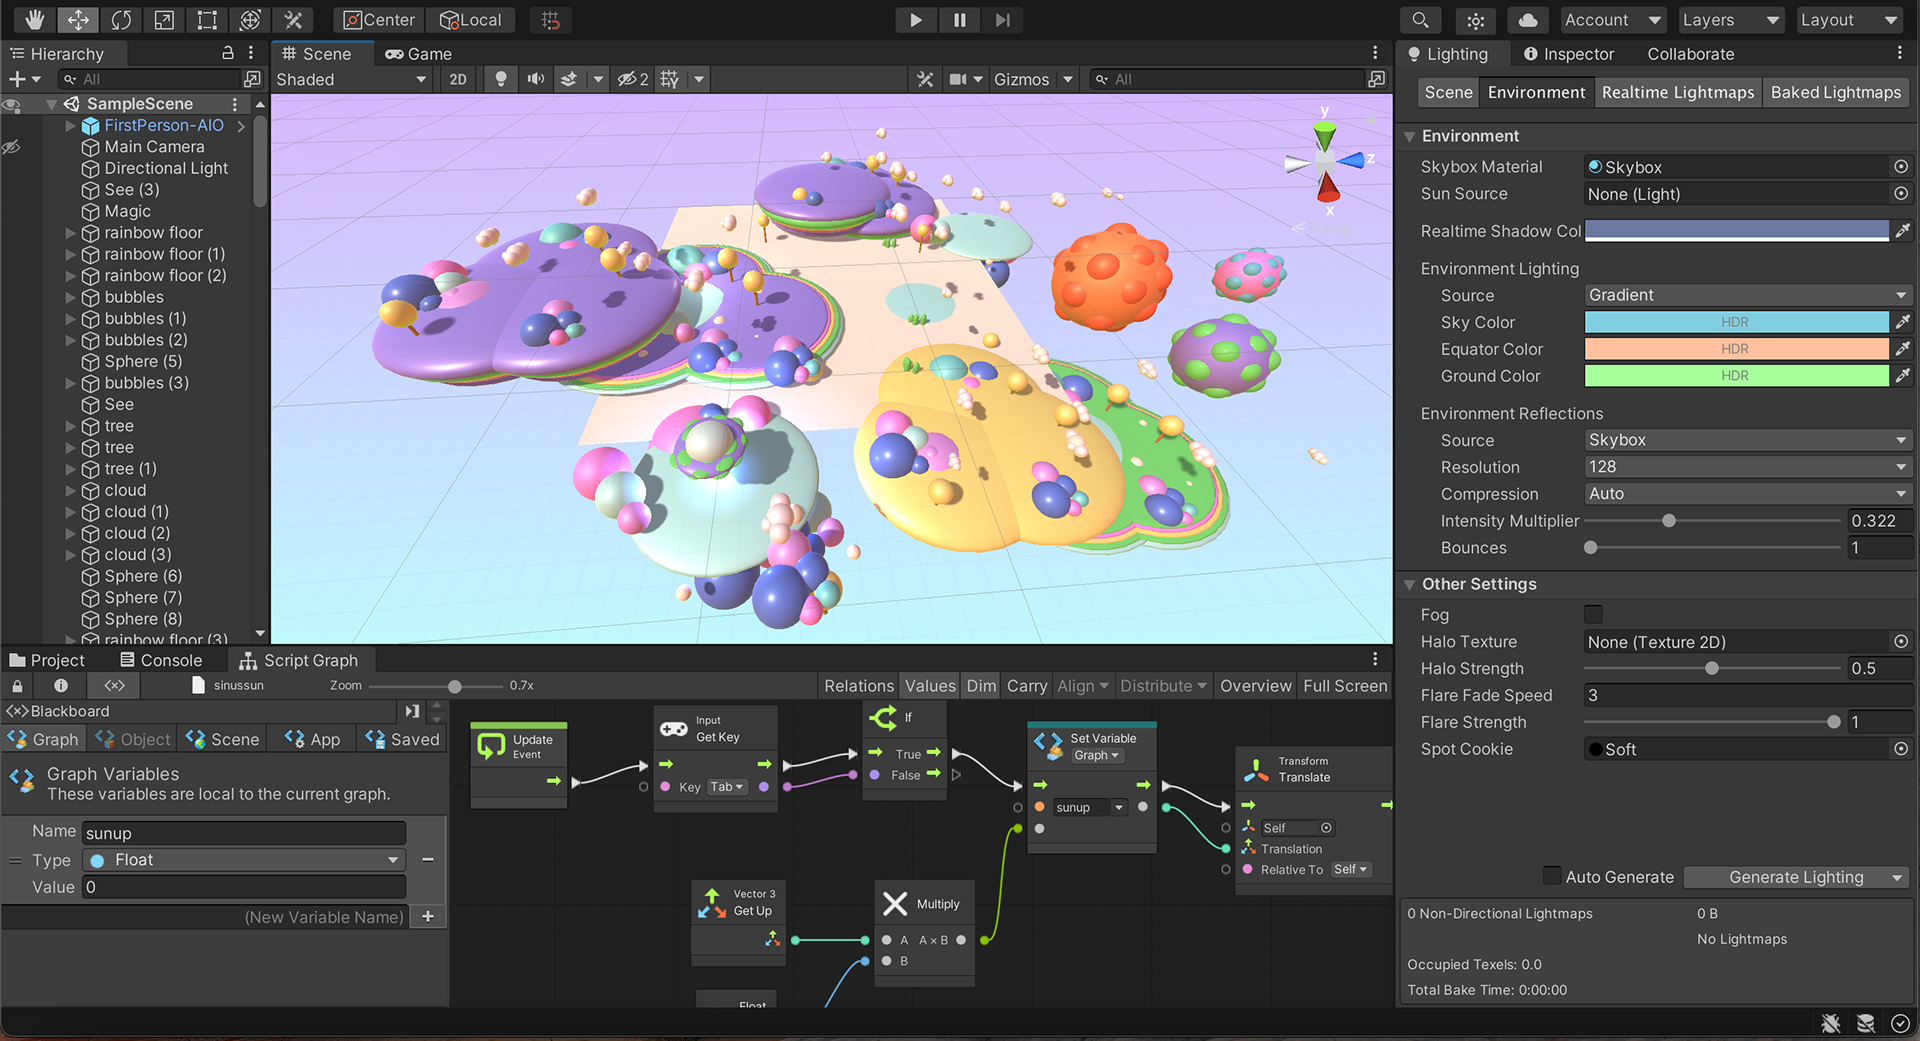The width and height of the screenshot is (1920, 1041).
Task: Toggle hidden objects visibility count icon
Action: [x=633, y=79]
